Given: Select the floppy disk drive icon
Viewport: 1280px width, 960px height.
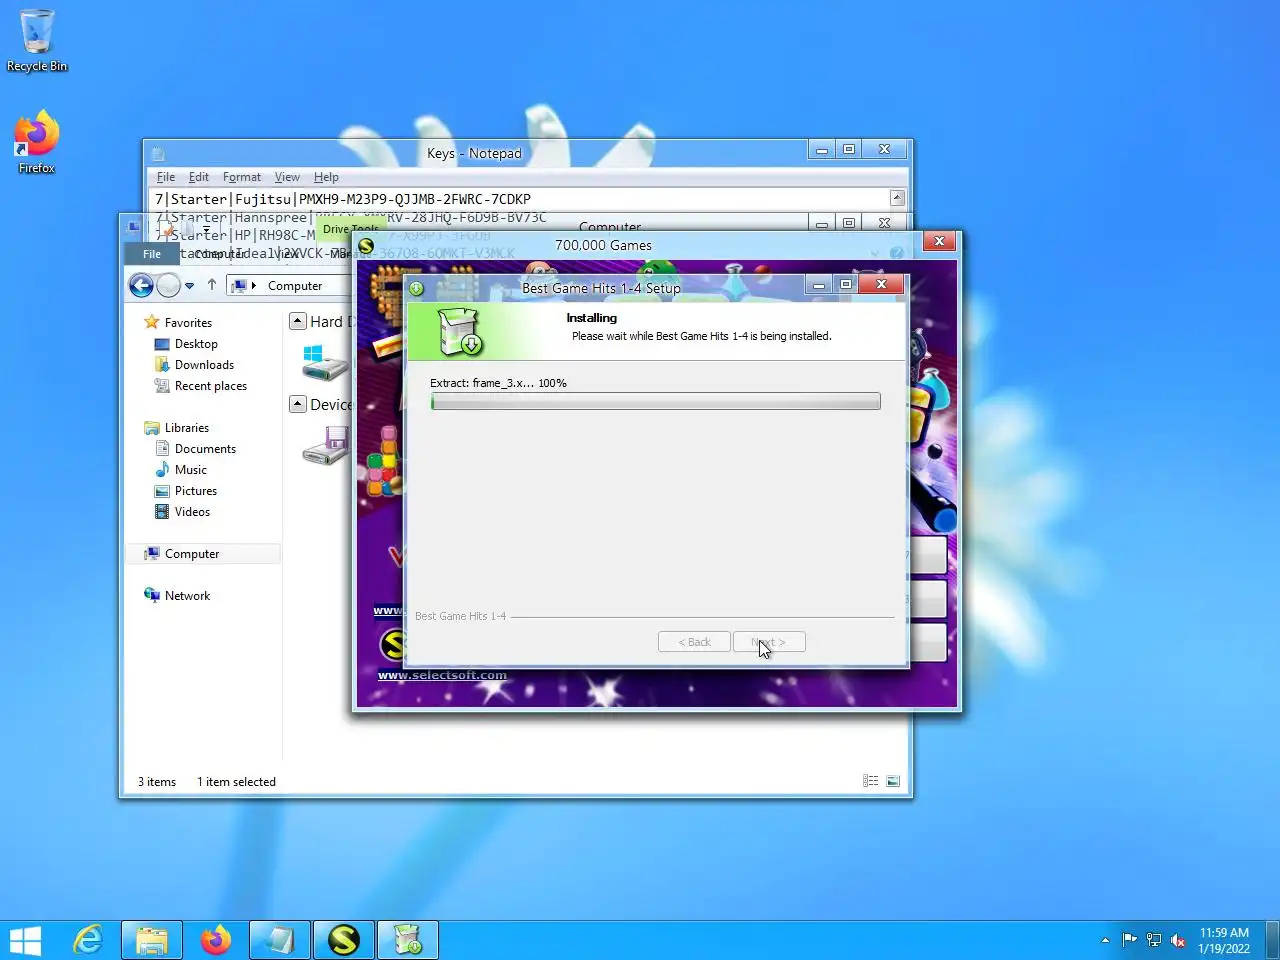Looking at the screenshot, I should point(326,445).
